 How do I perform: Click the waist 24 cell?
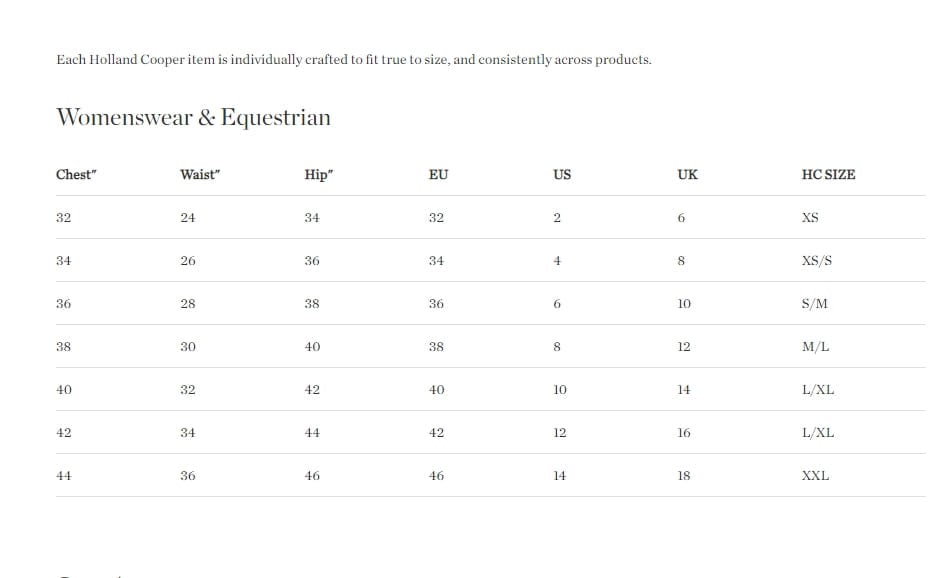tap(188, 218)
